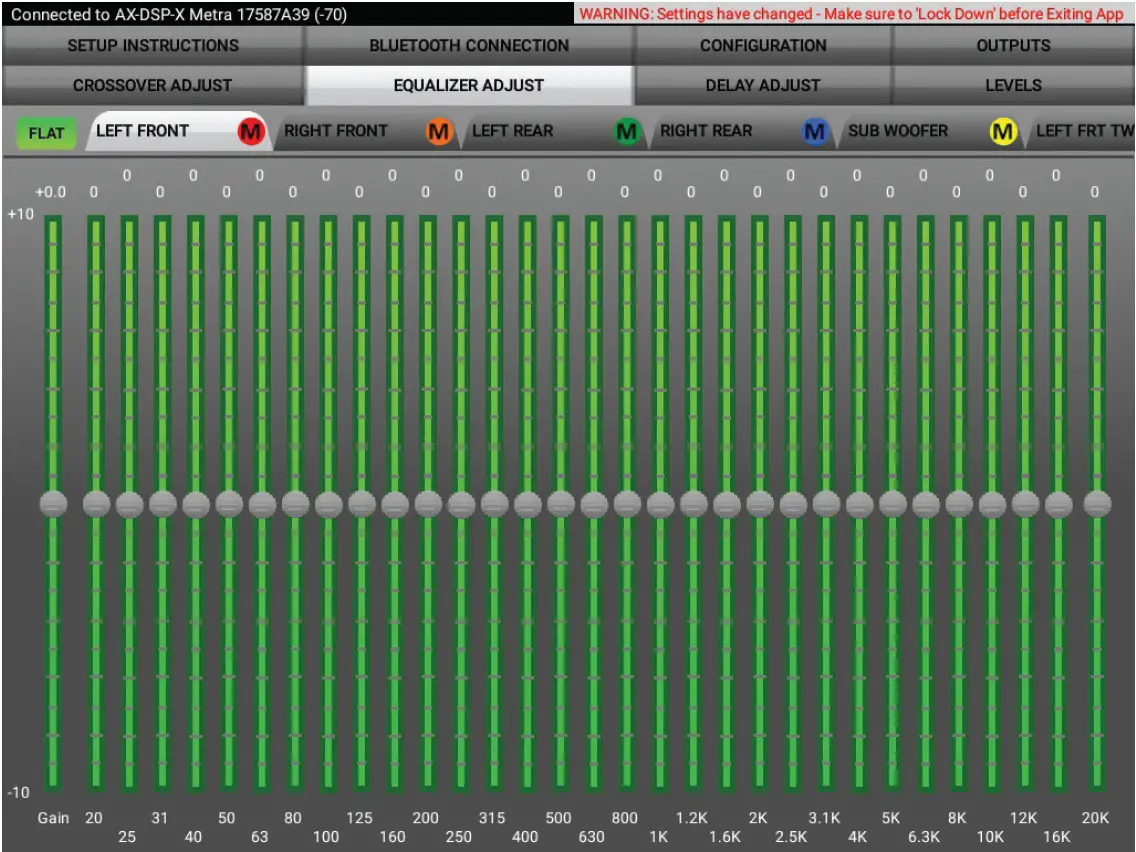Screen dimensions: 1136x852
Task: View the SETUP INSTRUCTIONS page
Action: (152, 46)
